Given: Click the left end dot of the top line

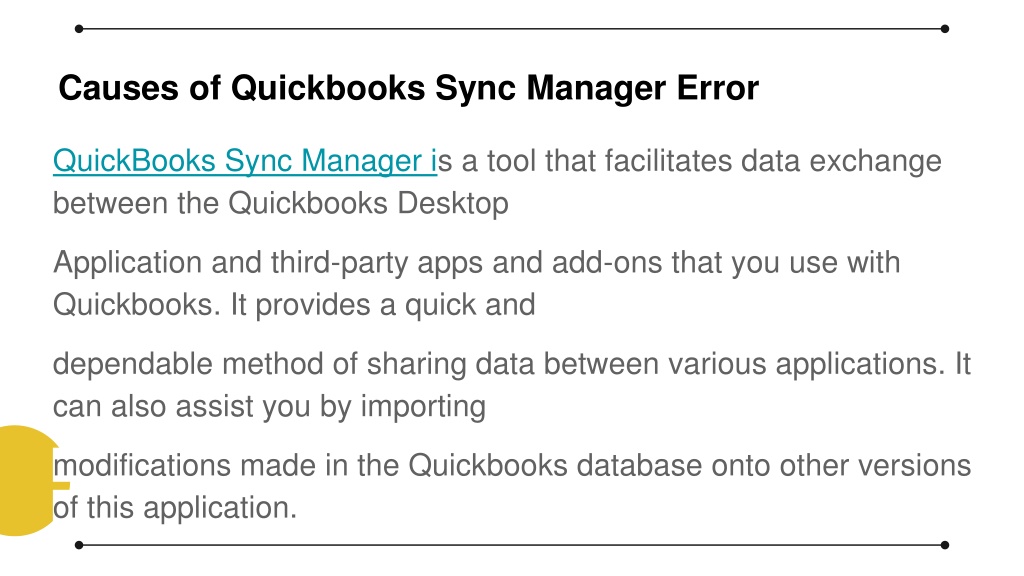Looking at the screenshot, I should pyautogui.click(x=79, y=29).
